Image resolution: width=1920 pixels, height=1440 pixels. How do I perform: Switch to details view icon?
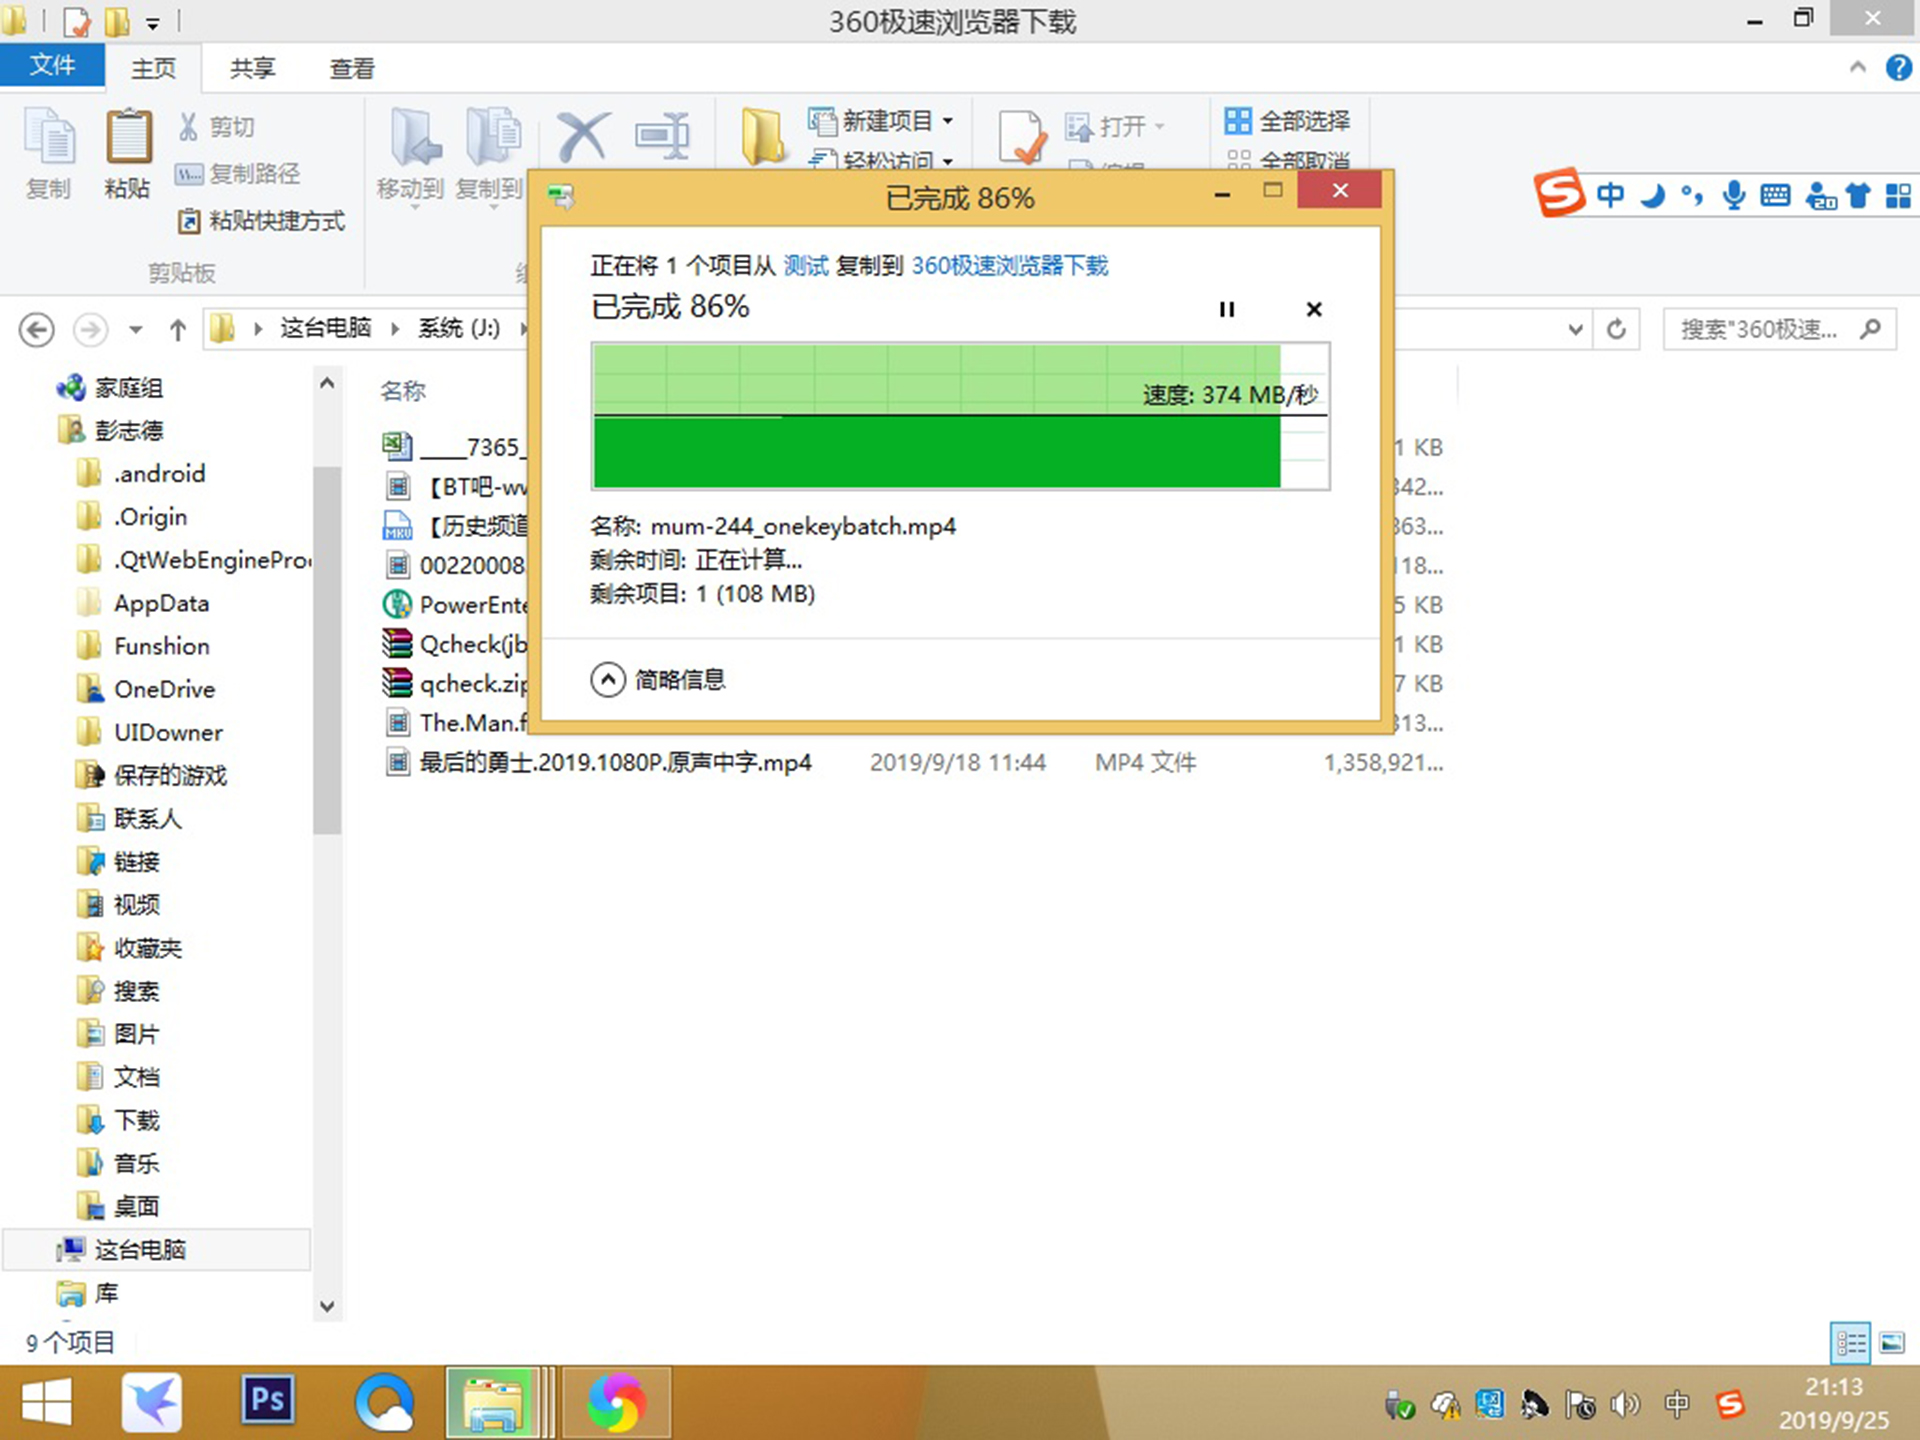pos(1850,1343)
